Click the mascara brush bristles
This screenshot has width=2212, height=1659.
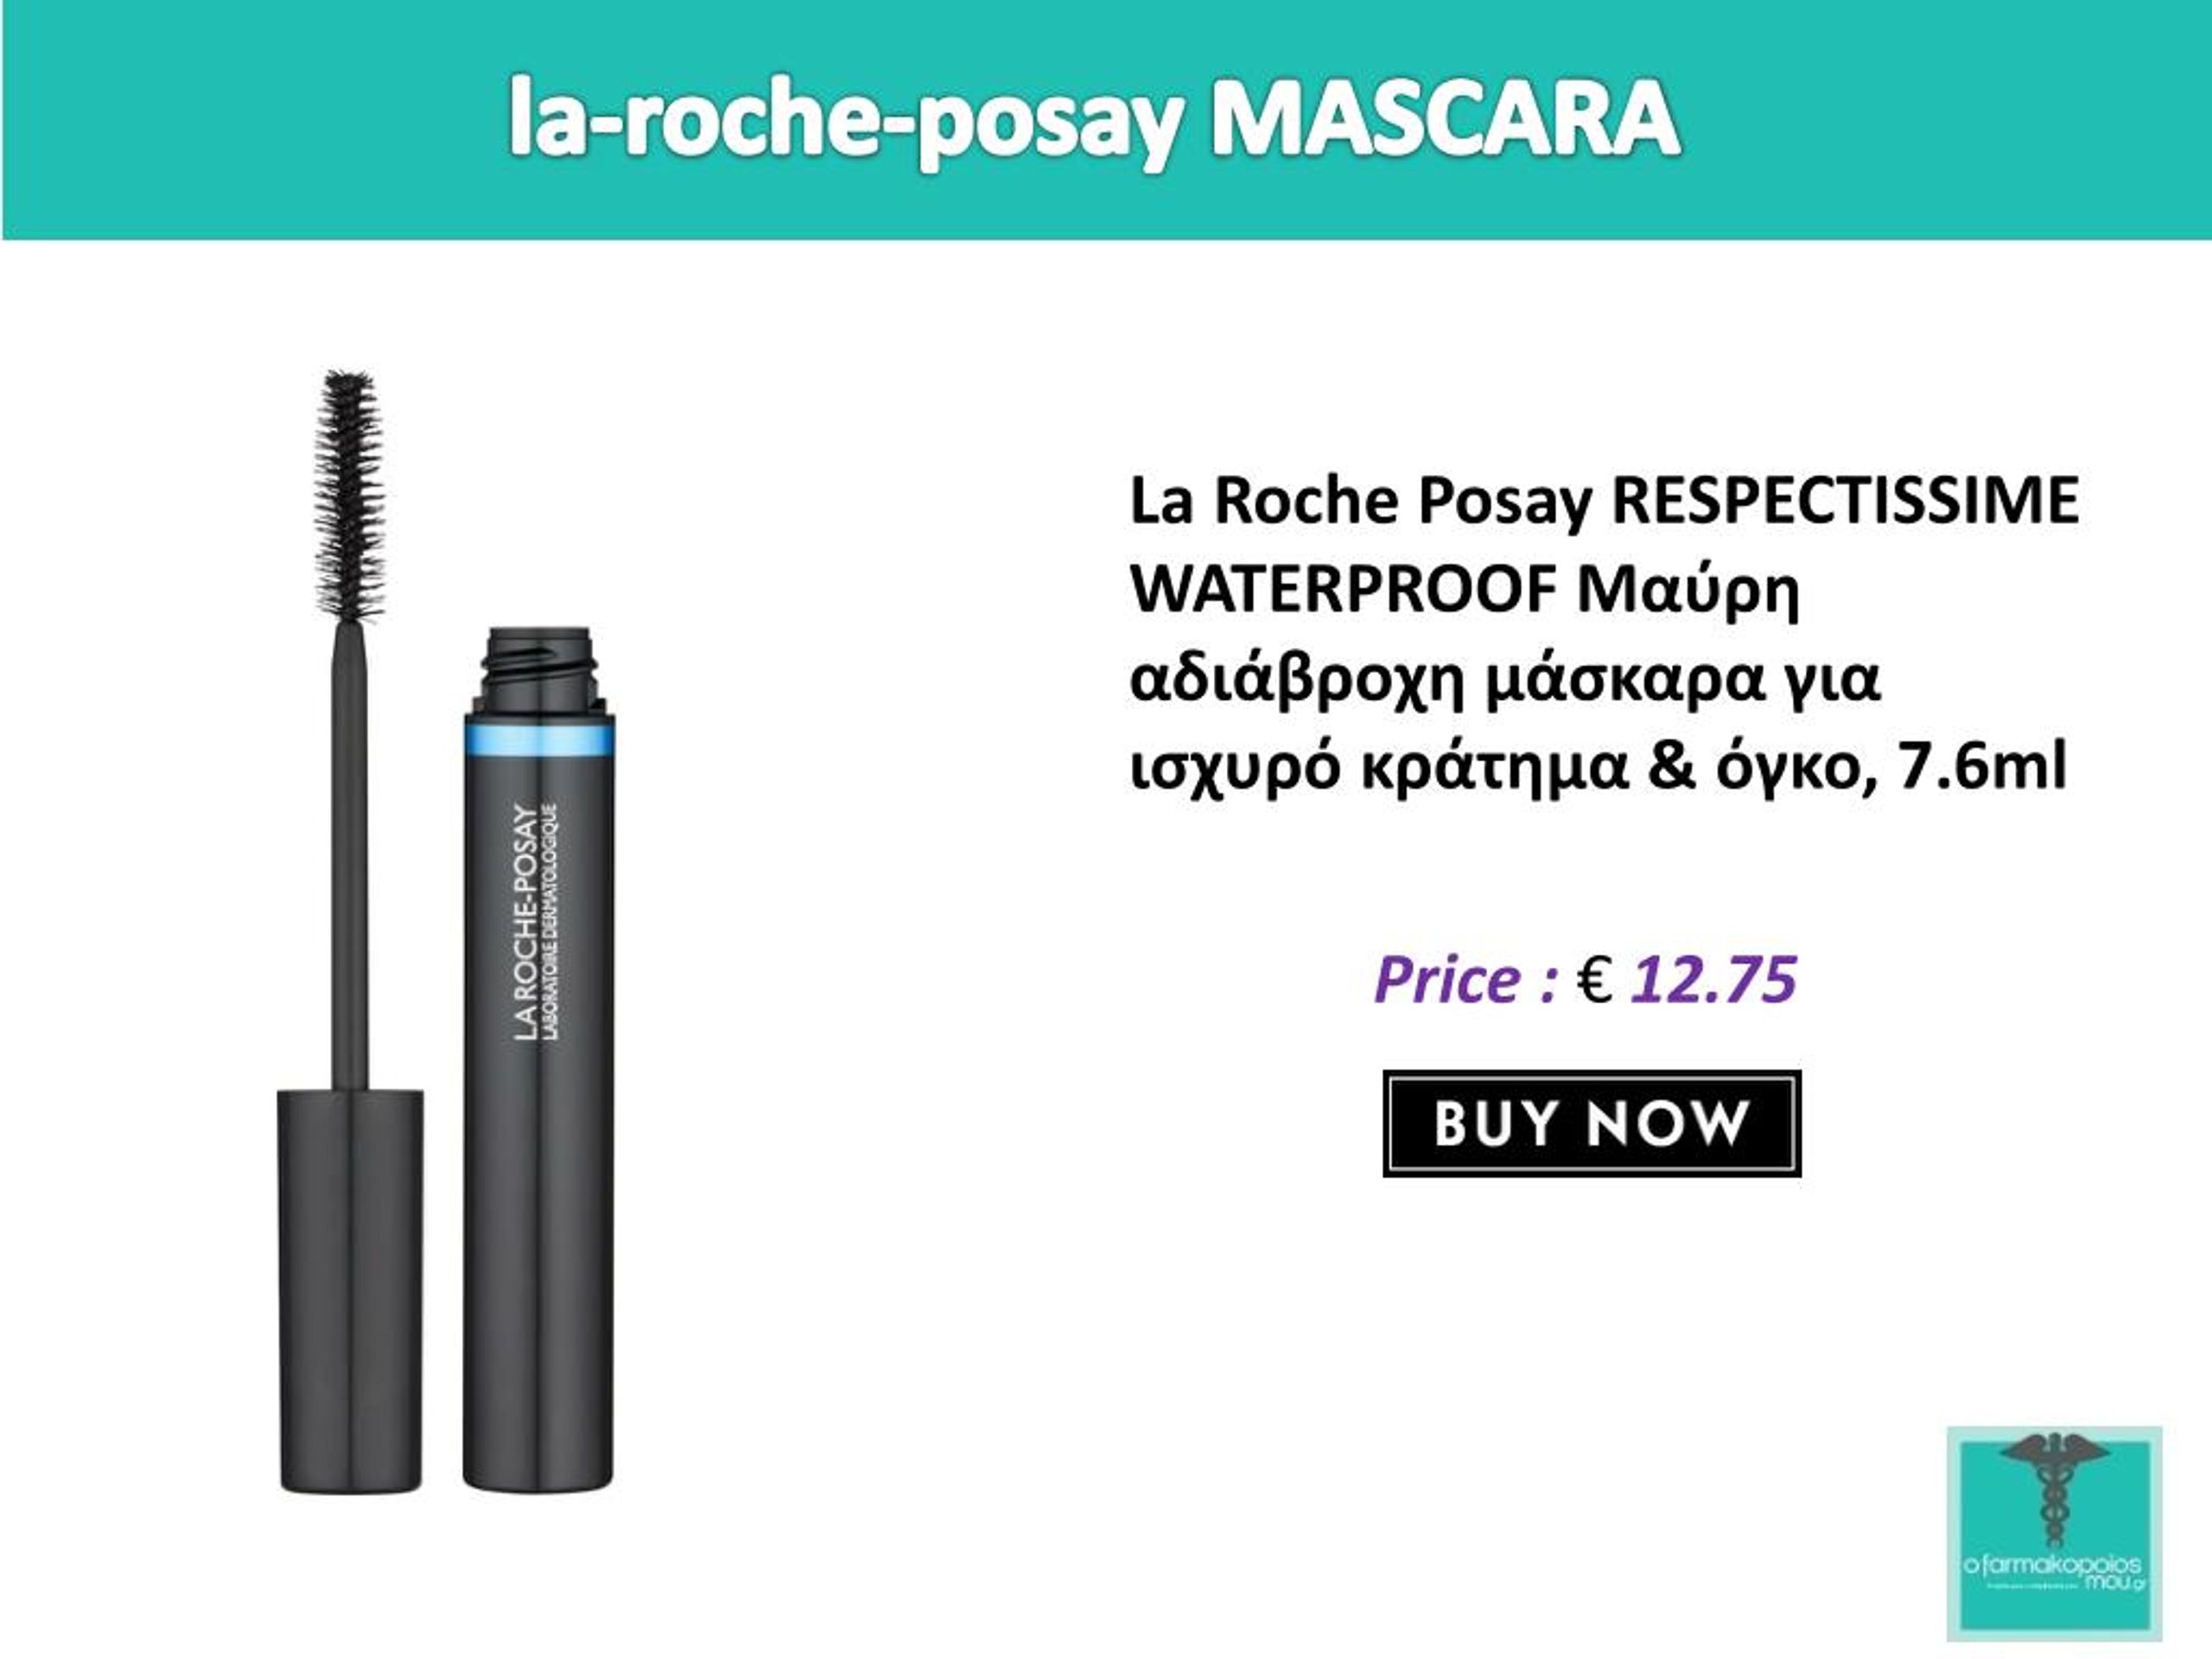coord(349,495)
